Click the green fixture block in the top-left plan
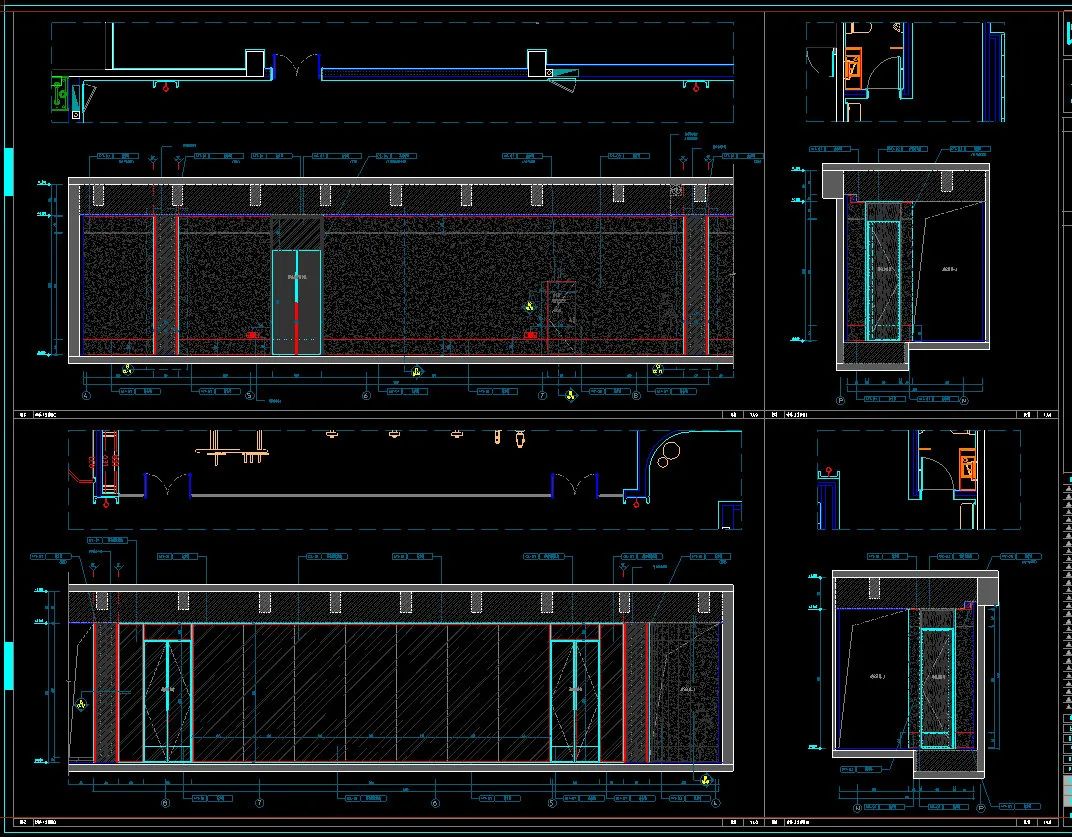 [x=62, y=94]
